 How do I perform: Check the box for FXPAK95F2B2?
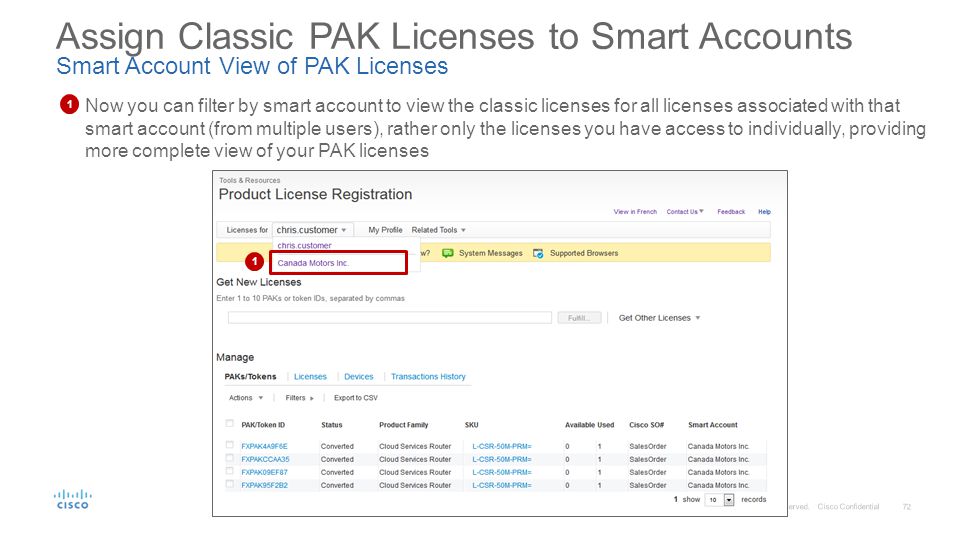(230, 484)
